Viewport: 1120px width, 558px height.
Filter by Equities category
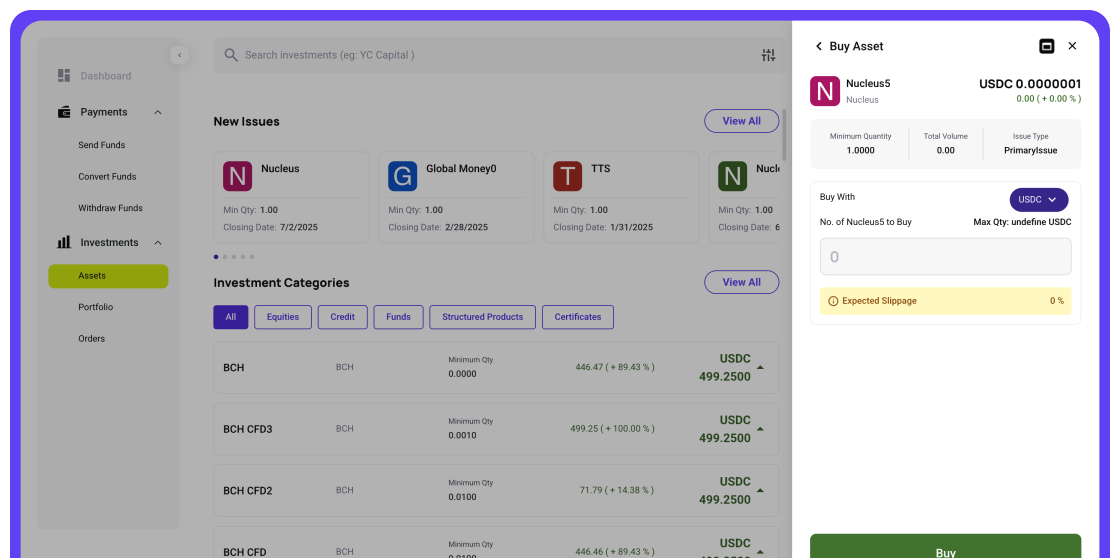283,317
